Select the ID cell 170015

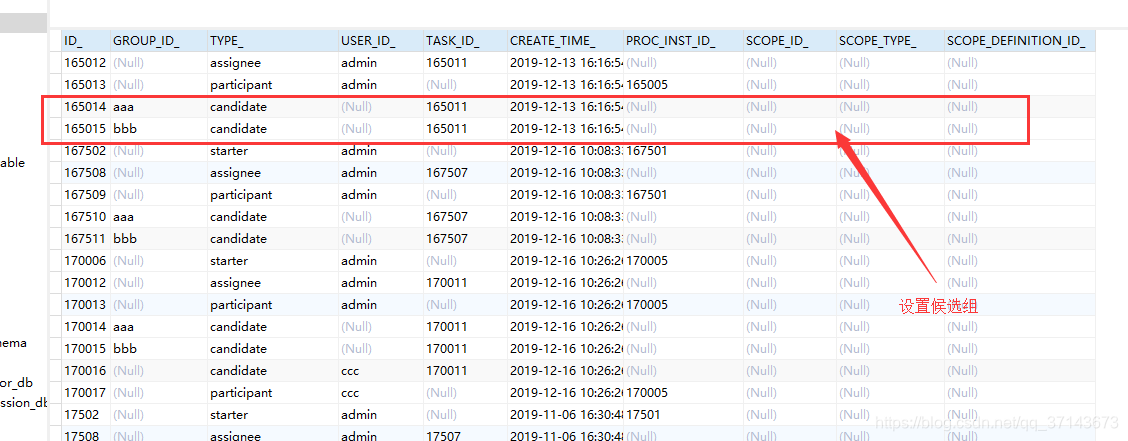tap(86, 349)
